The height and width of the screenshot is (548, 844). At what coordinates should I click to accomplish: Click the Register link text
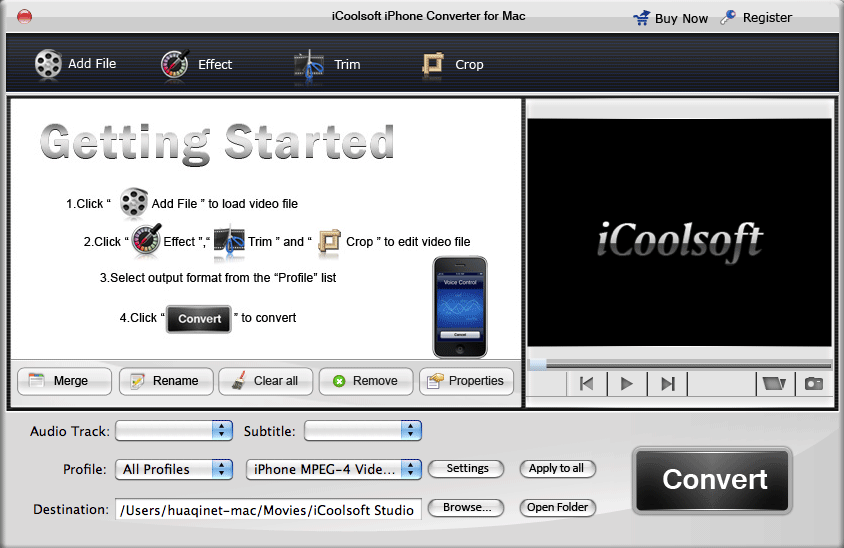click(767, 18)
